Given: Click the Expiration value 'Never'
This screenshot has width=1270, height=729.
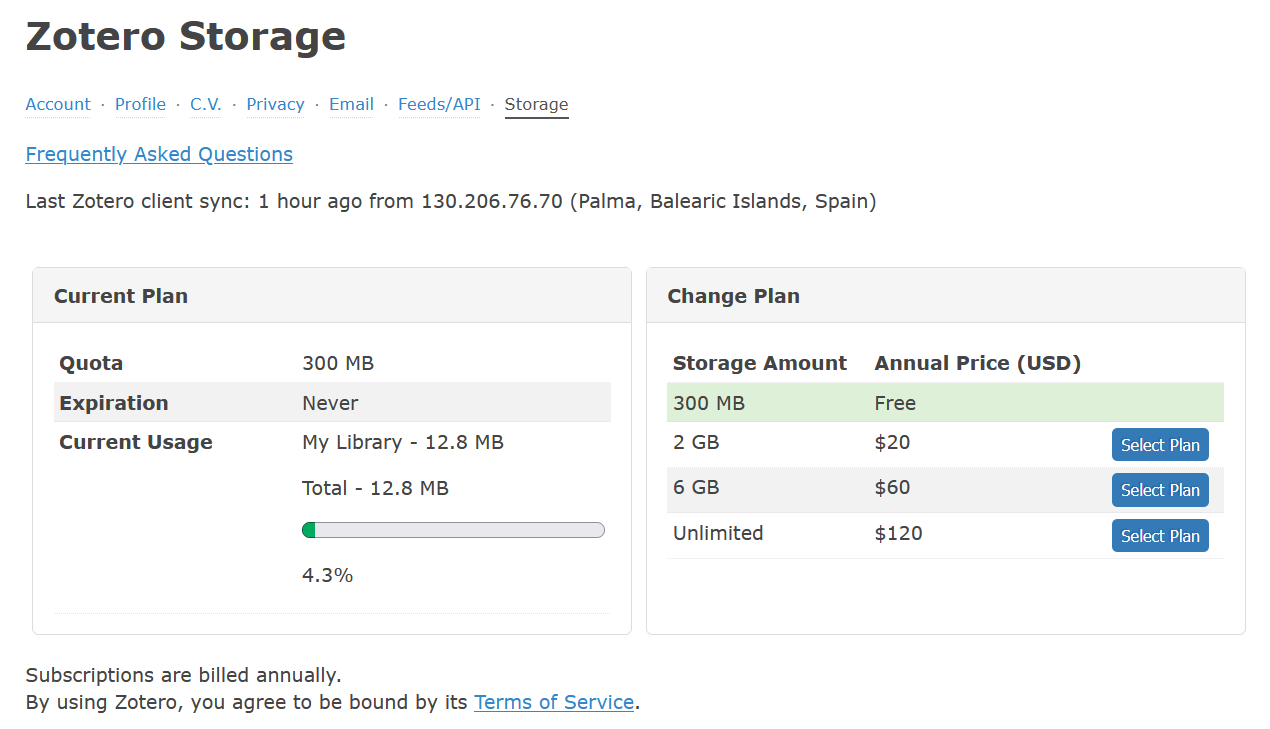Looking at the screenshot, I should coord(330,403).
